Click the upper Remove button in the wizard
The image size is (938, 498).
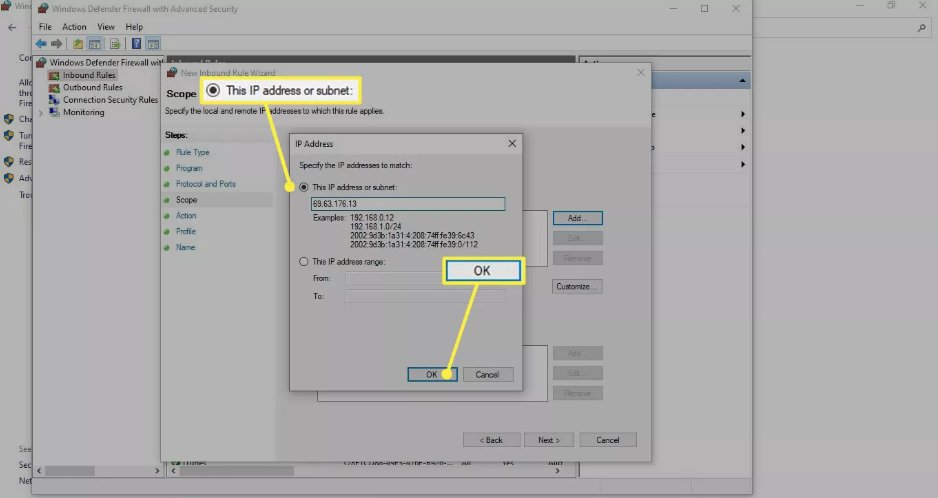coord(577,259)
